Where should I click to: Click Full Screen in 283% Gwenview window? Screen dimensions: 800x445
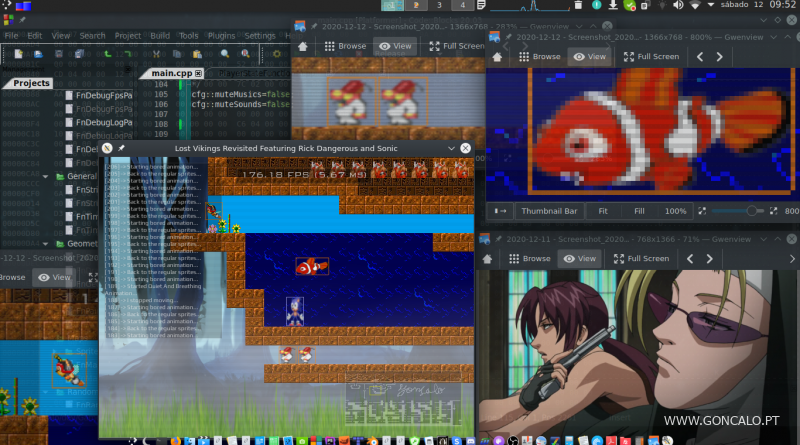(457, 46)
